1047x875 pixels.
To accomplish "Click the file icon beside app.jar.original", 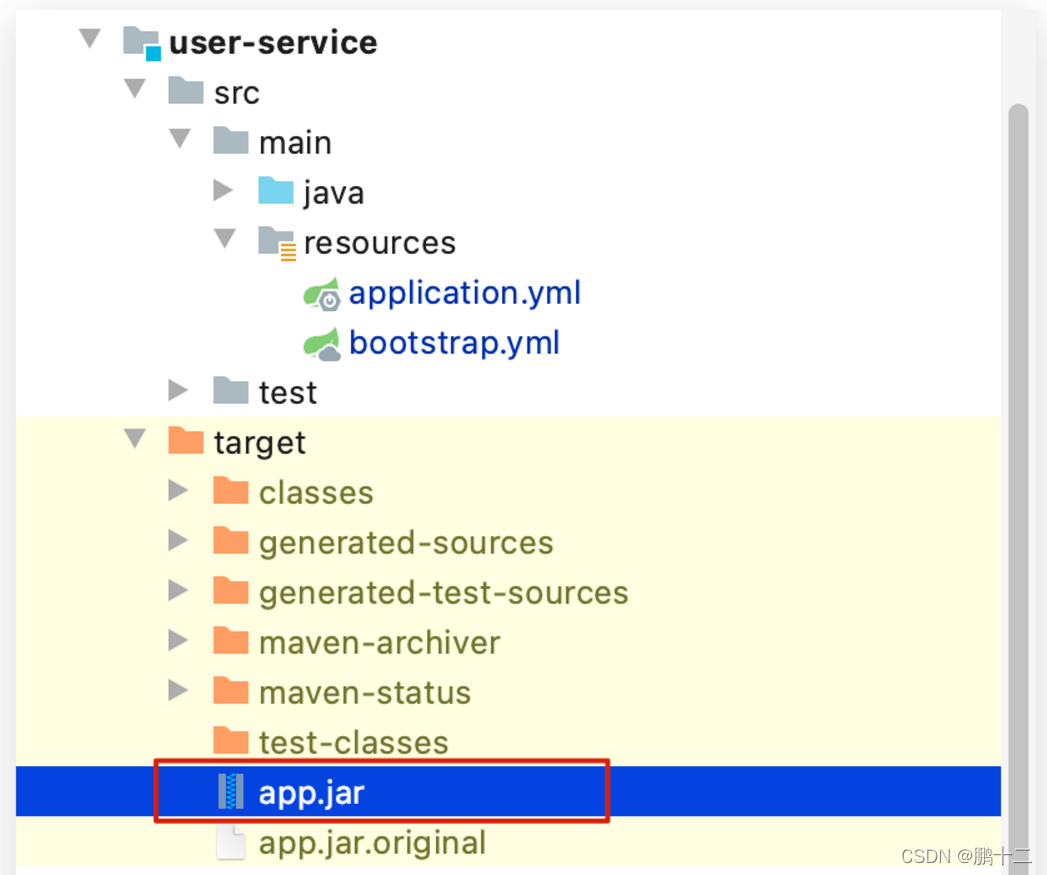I will [229, 842].
